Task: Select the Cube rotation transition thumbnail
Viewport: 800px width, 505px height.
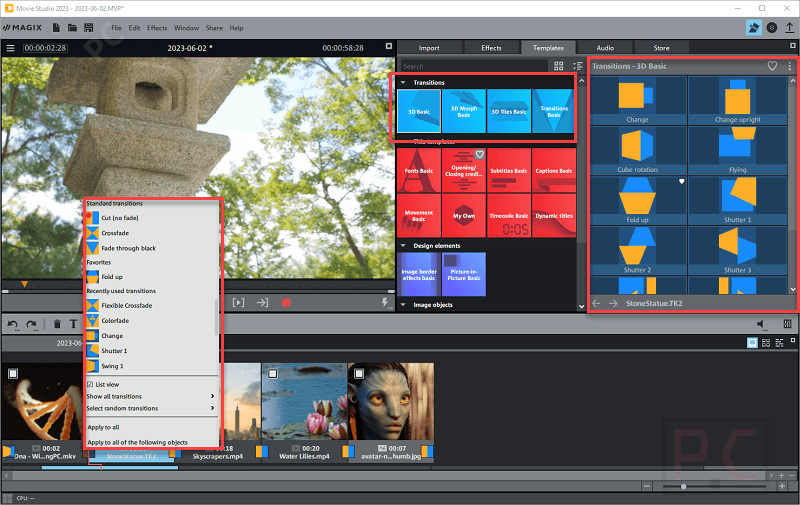Action: click(x=638, y=150)
